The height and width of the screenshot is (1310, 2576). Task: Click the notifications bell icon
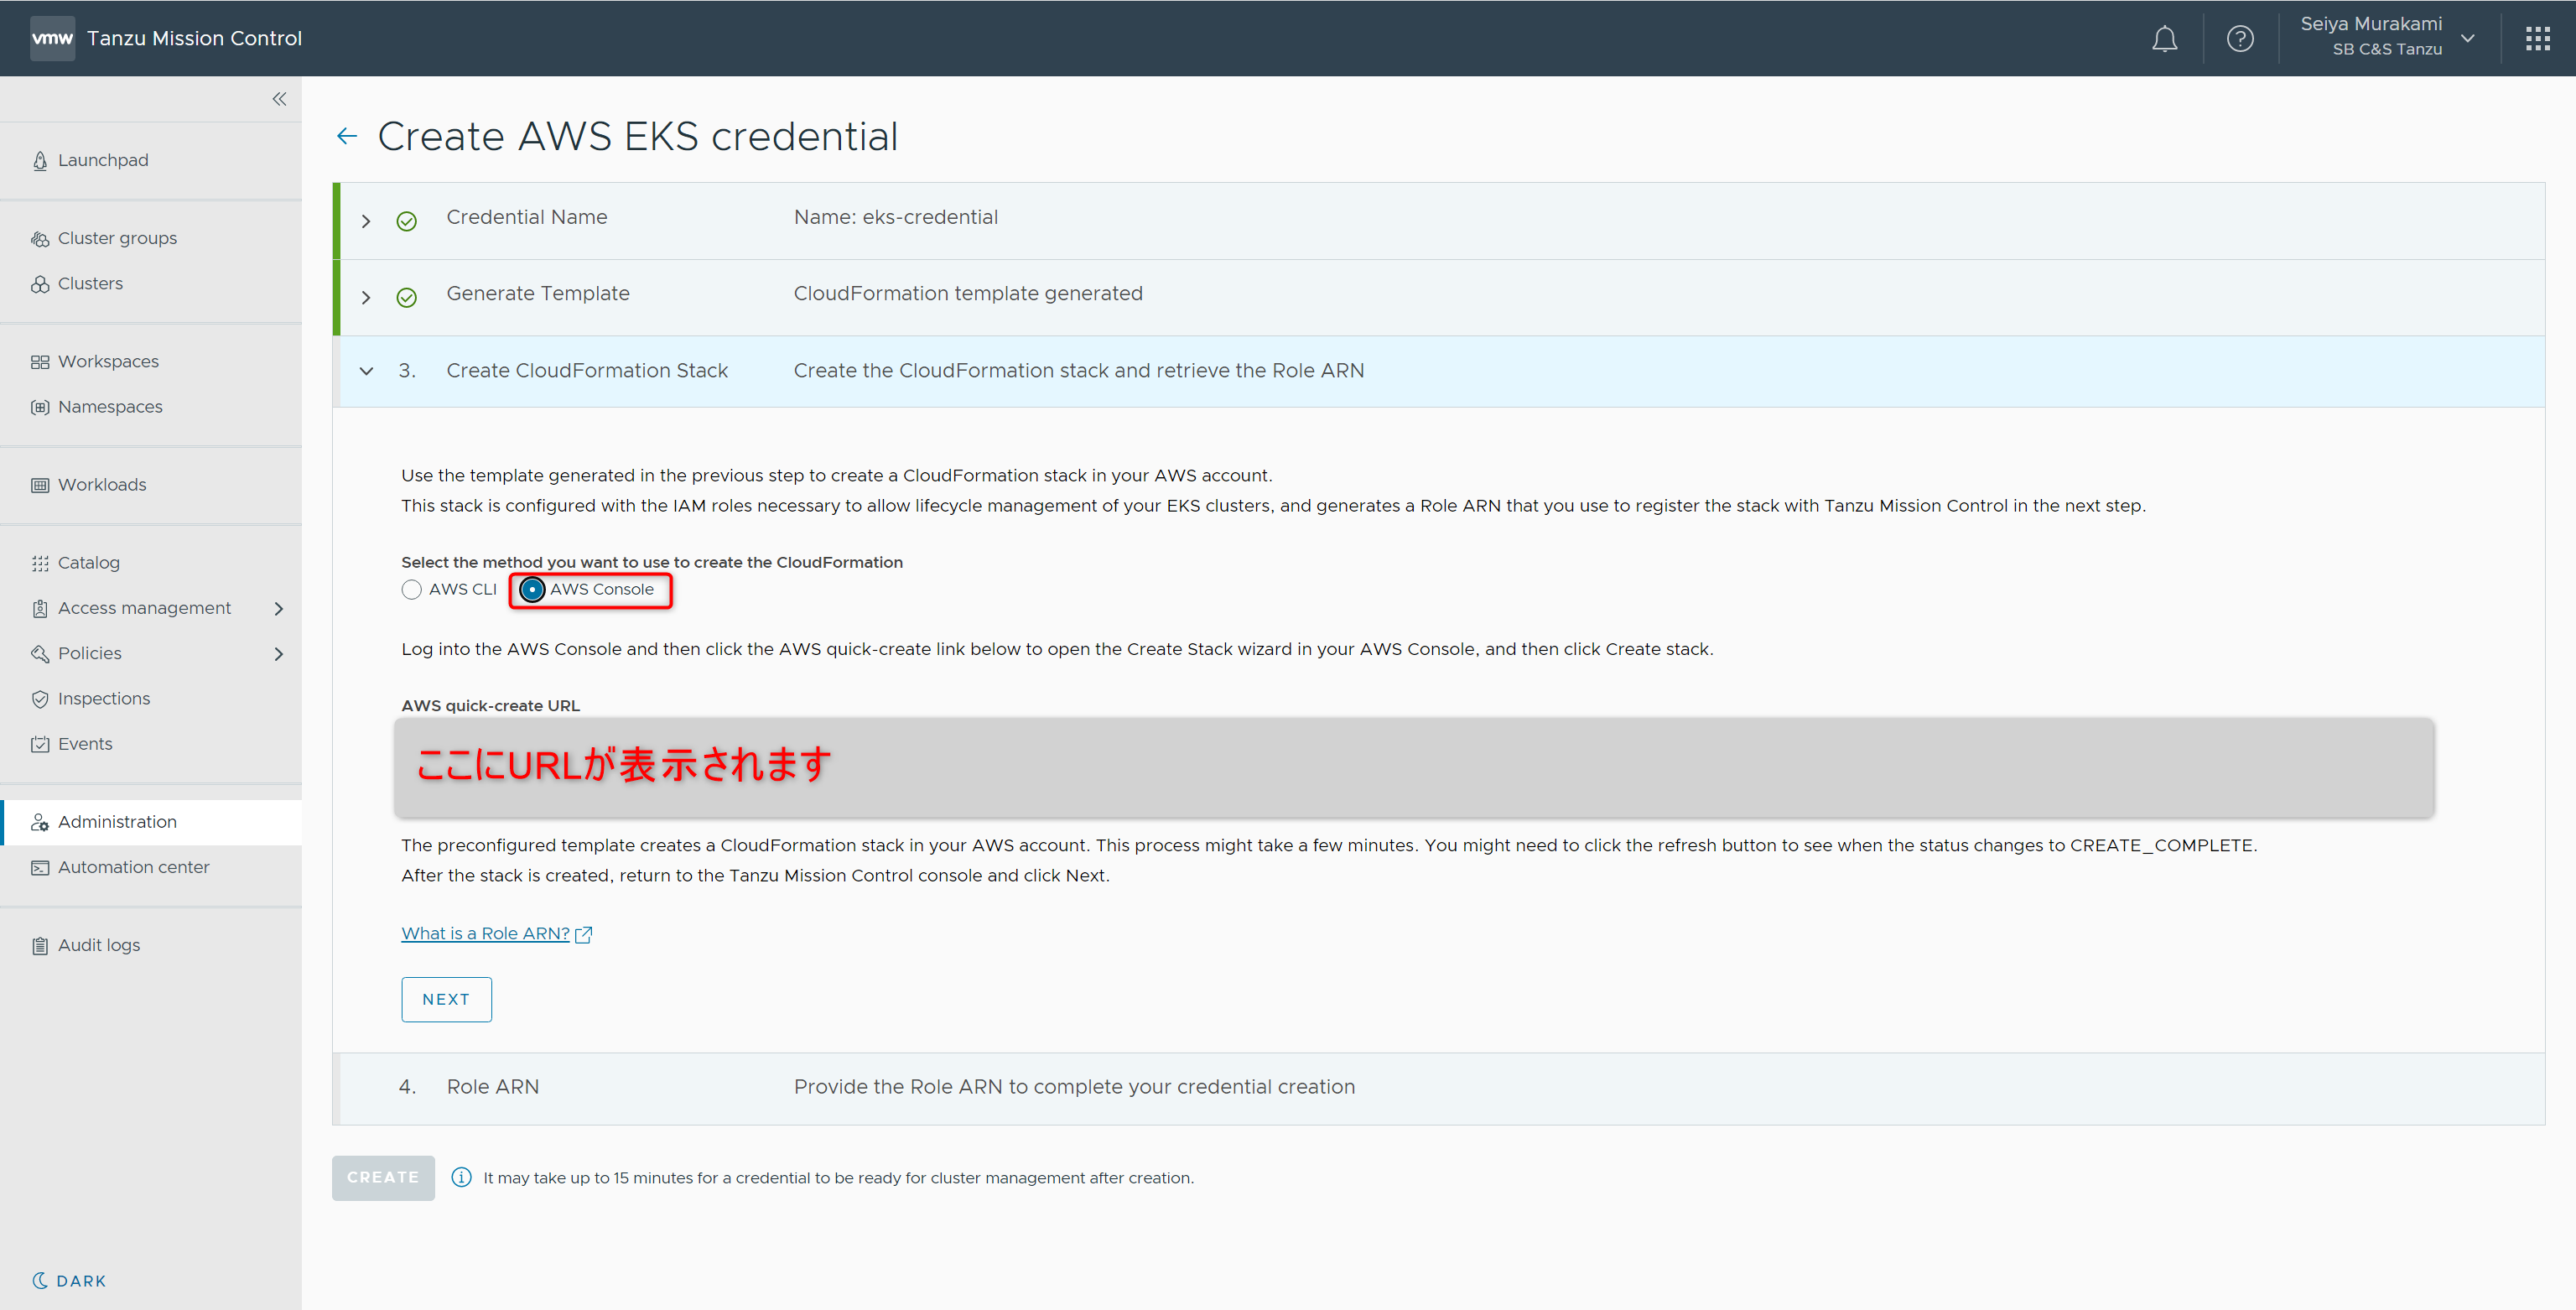2164,39
